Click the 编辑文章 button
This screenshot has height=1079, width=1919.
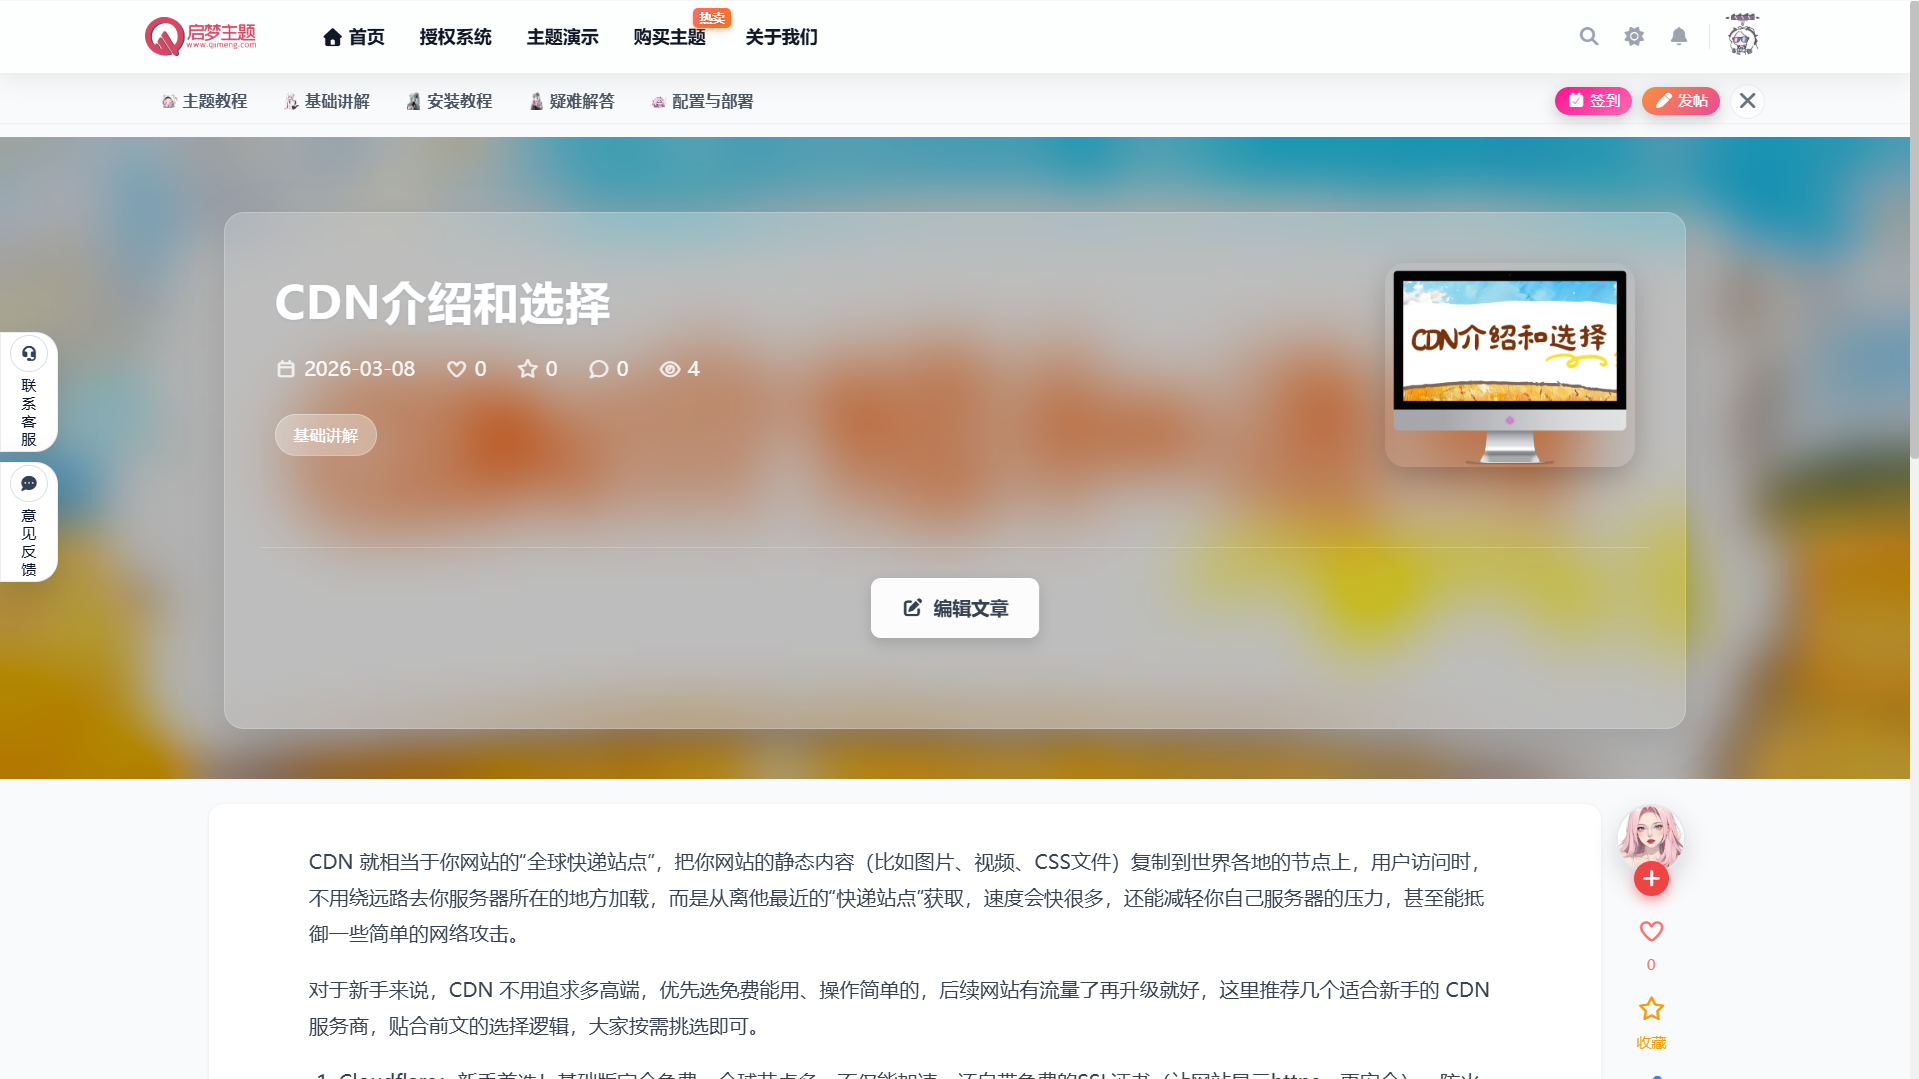pyautogui.click(x=954, y=608)
